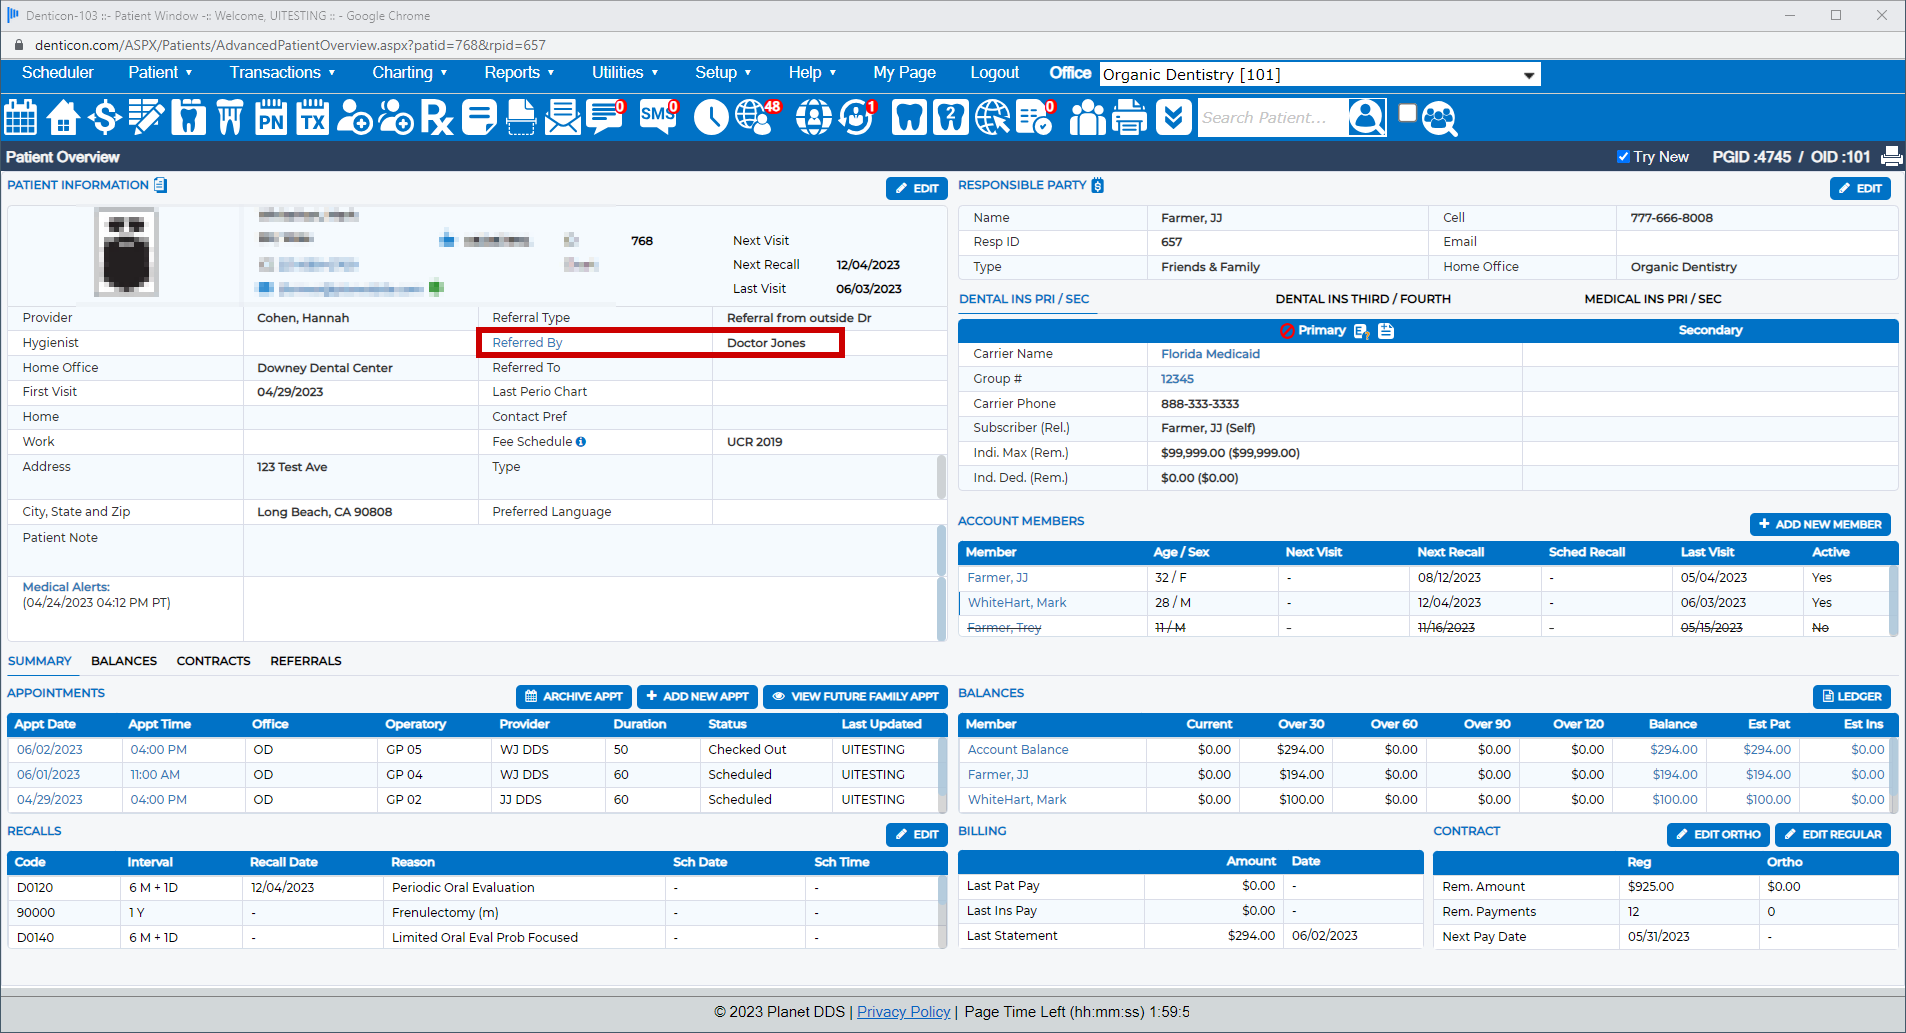Click the Edit Ortho contract button
The height and width of the screenshot is (1033, 1906).
(x=1718, y=834)
